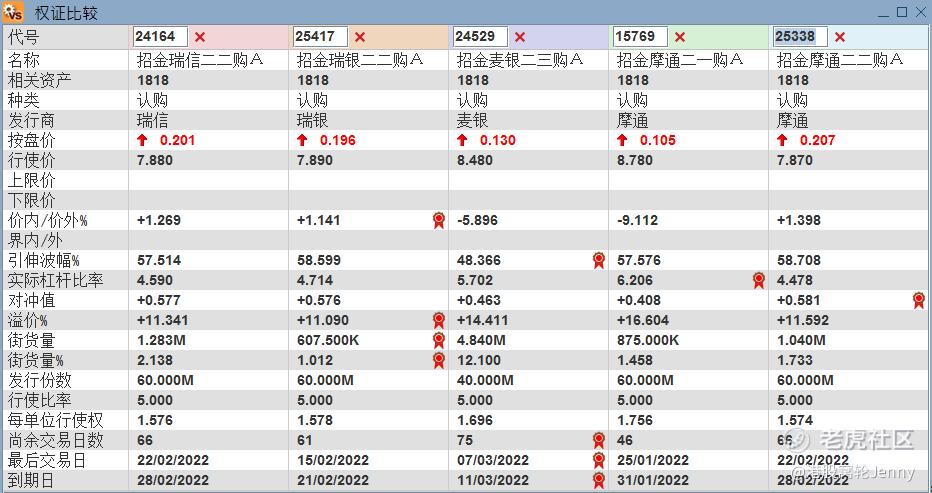
Task: Click the 权证比较 app icon in title bar
Action: coord(13,12)
